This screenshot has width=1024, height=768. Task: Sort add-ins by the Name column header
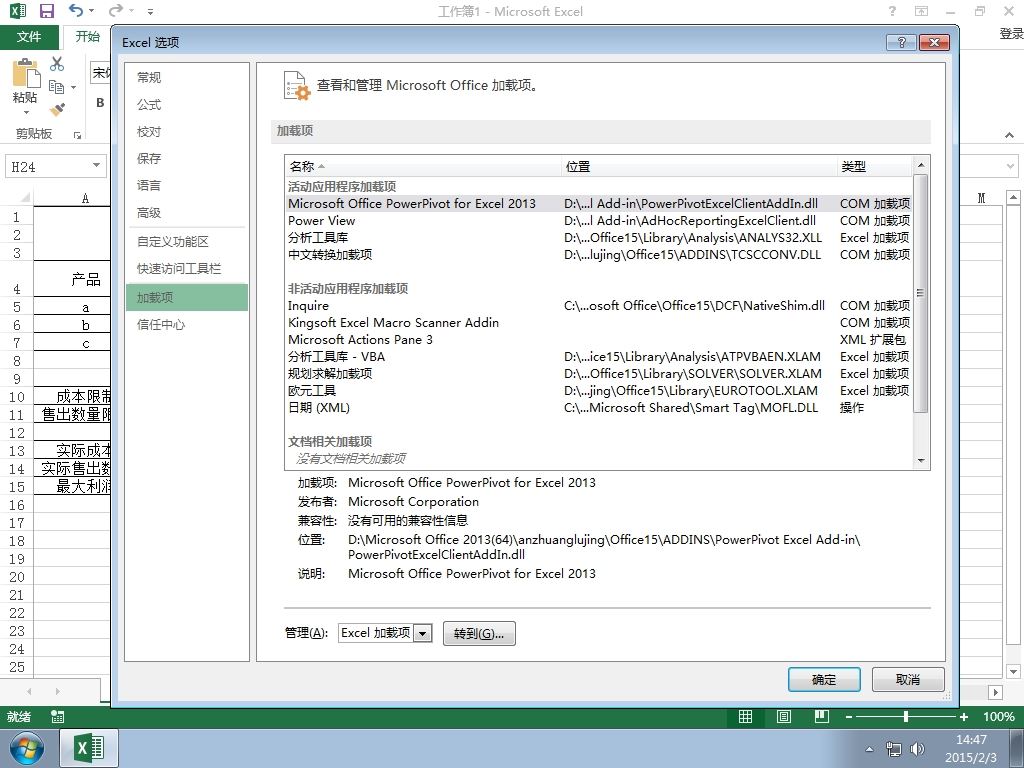coord(423,167)
